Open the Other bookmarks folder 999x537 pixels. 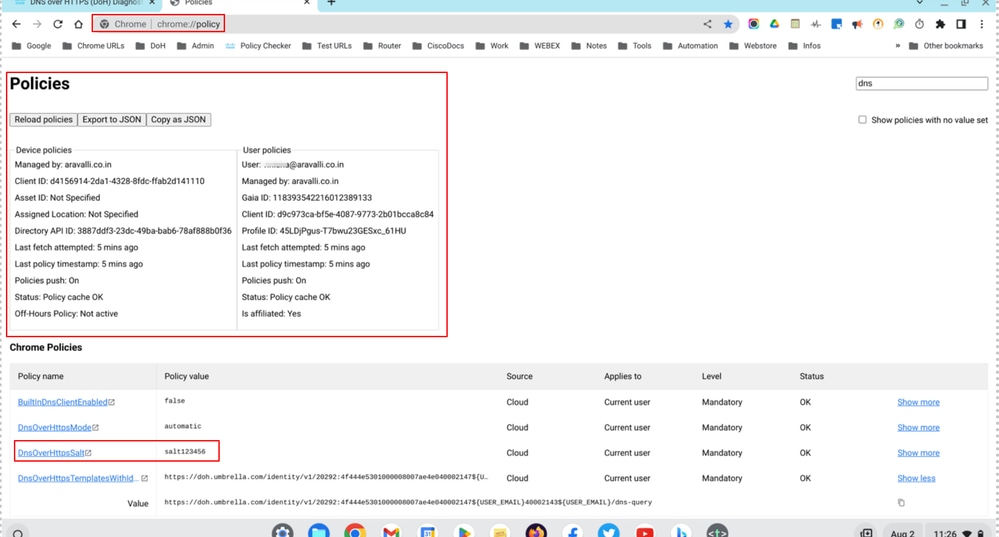point(945,46)
